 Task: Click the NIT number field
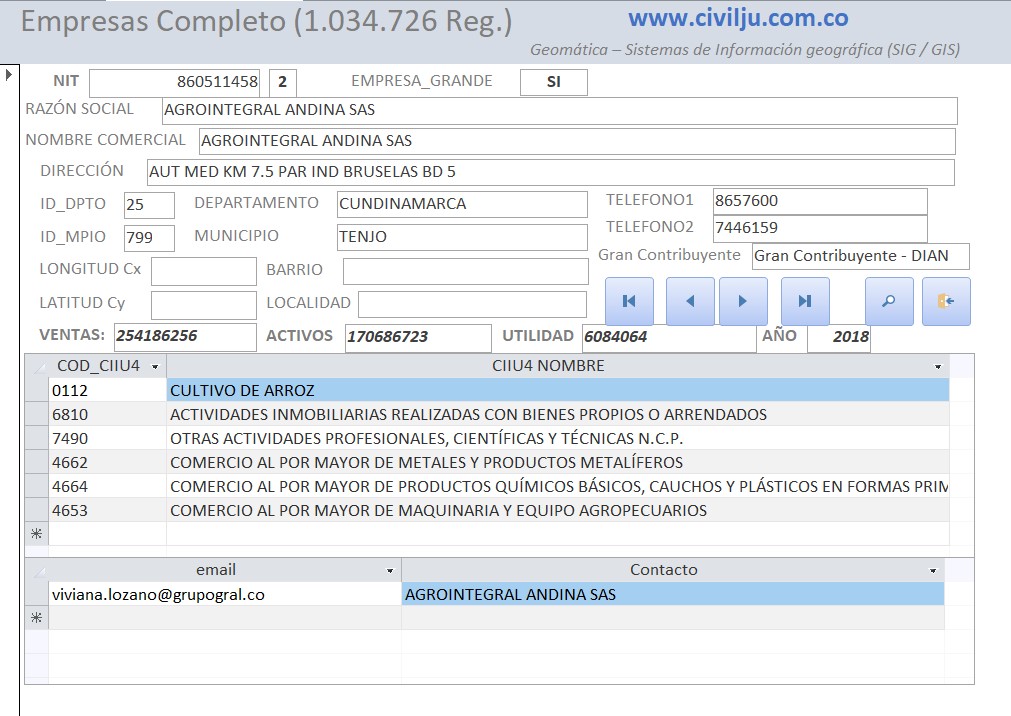[x=175, y=82]
